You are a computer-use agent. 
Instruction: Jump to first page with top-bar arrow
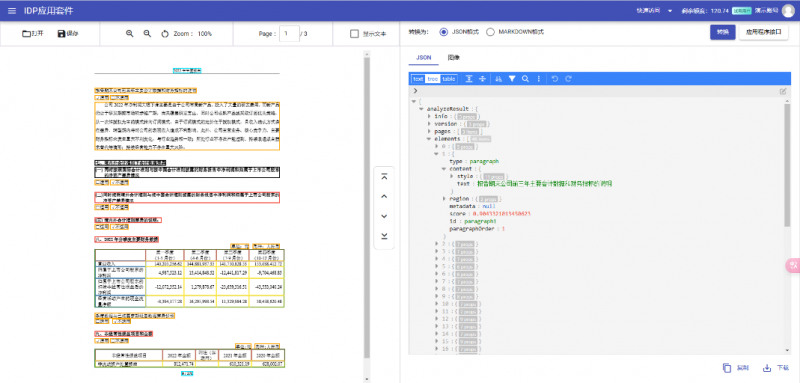click(x=384, y=176)
